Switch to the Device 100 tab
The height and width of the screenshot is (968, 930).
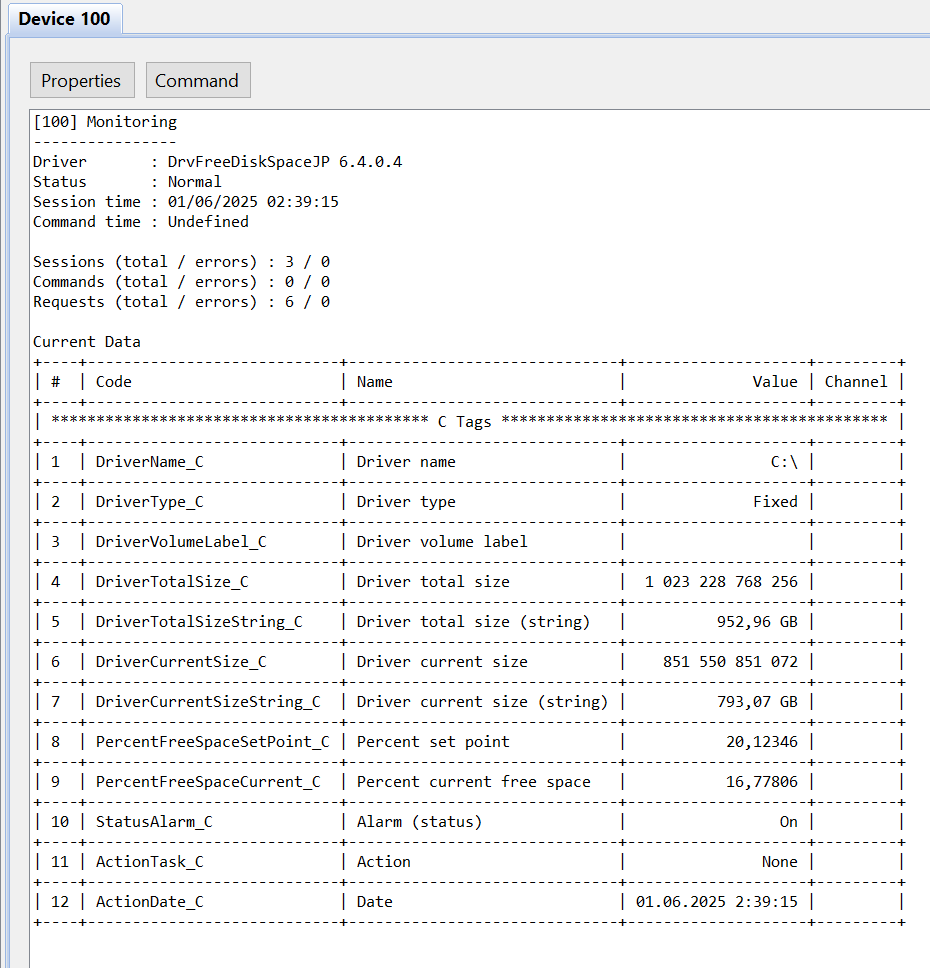coord(65,19)
